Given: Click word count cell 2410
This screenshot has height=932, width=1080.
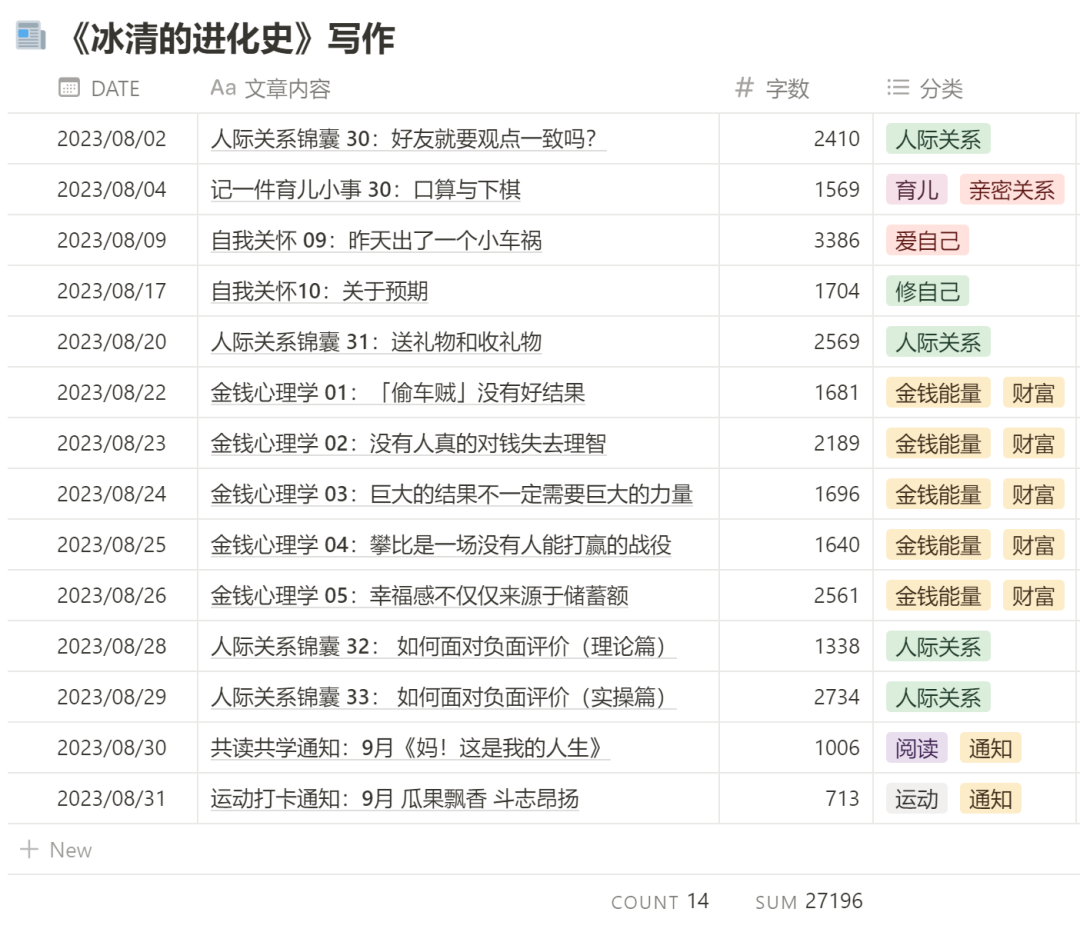Looking at the screenshot, I should pyautogui.click(x=796, y=138).
